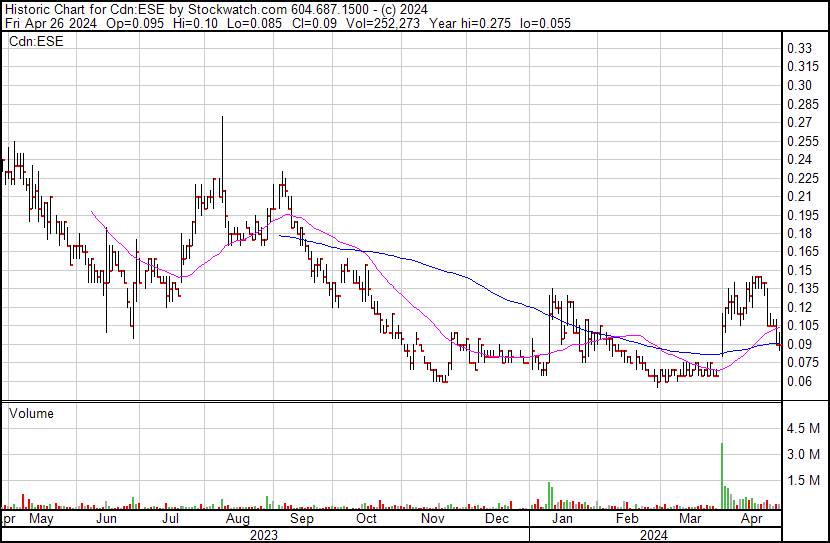Click the 2023 year label

(x=265, y=534)
